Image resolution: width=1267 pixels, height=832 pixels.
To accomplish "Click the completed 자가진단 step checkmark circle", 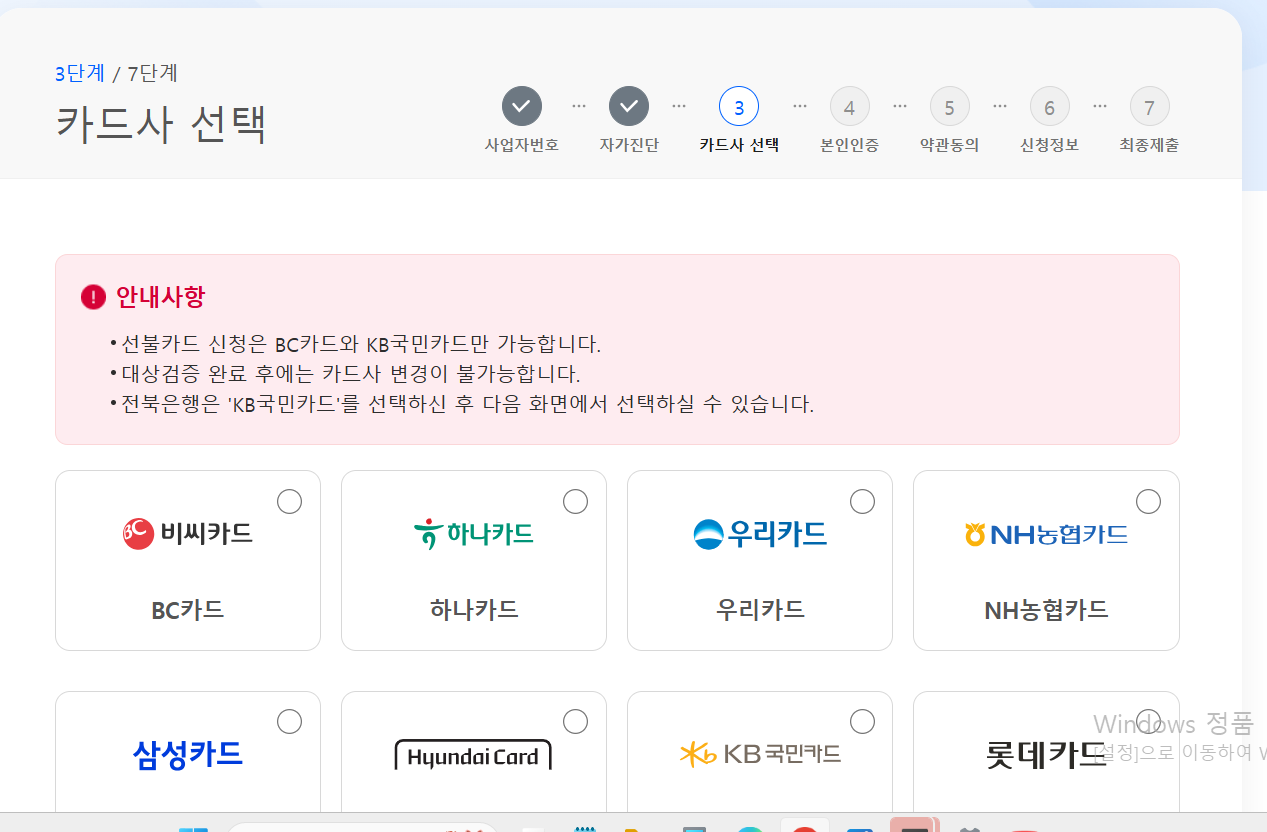I will [x=629, y=106].
